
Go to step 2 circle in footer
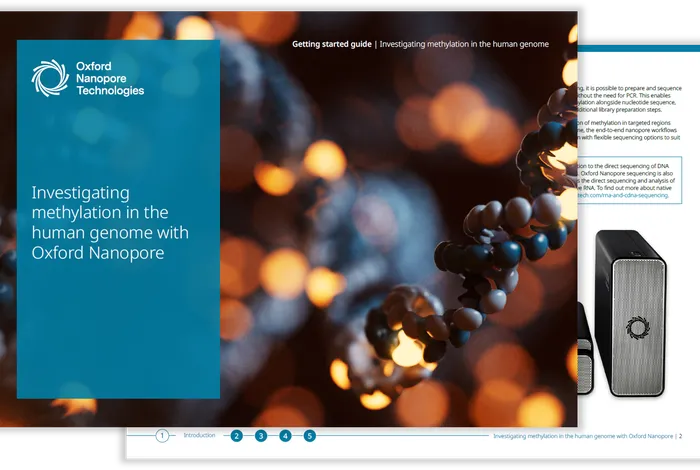point(237,436)
